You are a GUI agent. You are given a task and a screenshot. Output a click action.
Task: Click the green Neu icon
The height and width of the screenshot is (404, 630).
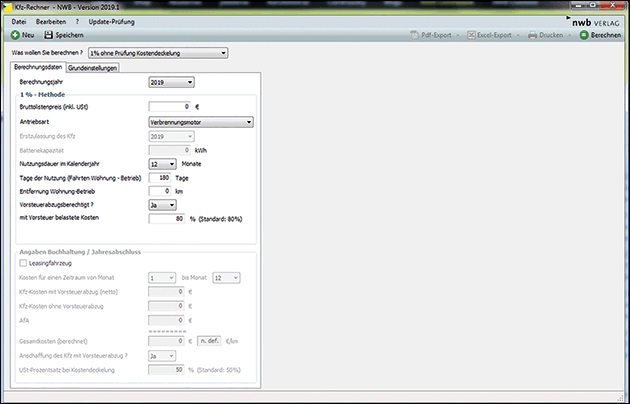[15, 35]
